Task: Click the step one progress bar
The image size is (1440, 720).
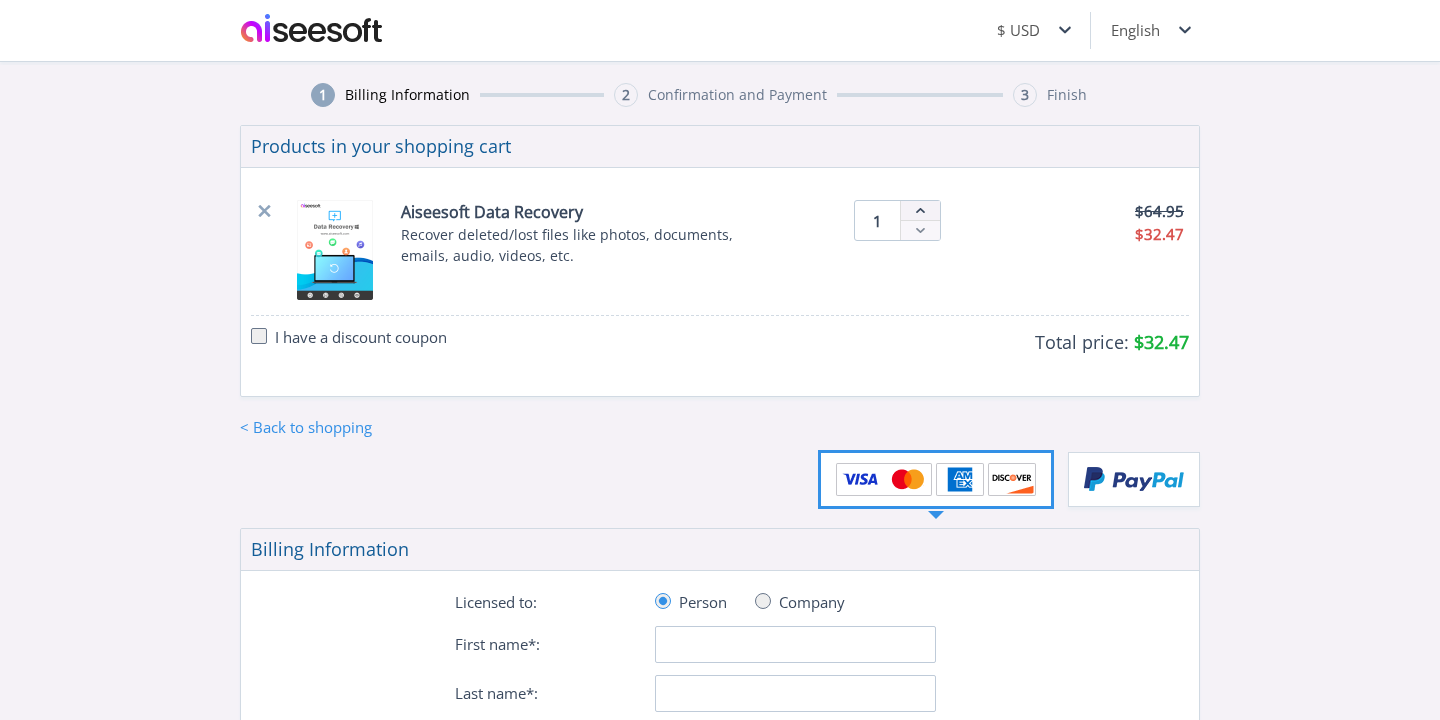Action: (x=541, y=94)
